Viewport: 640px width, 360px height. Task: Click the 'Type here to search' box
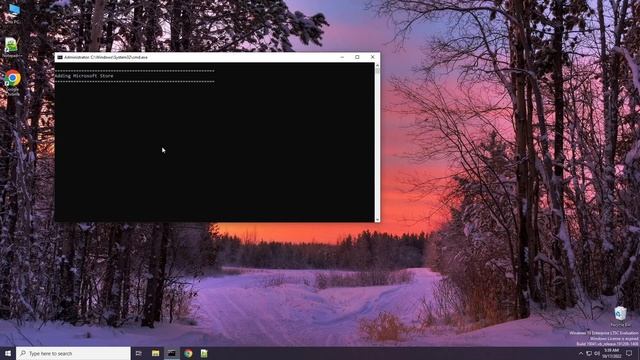(x=73, y=353)
